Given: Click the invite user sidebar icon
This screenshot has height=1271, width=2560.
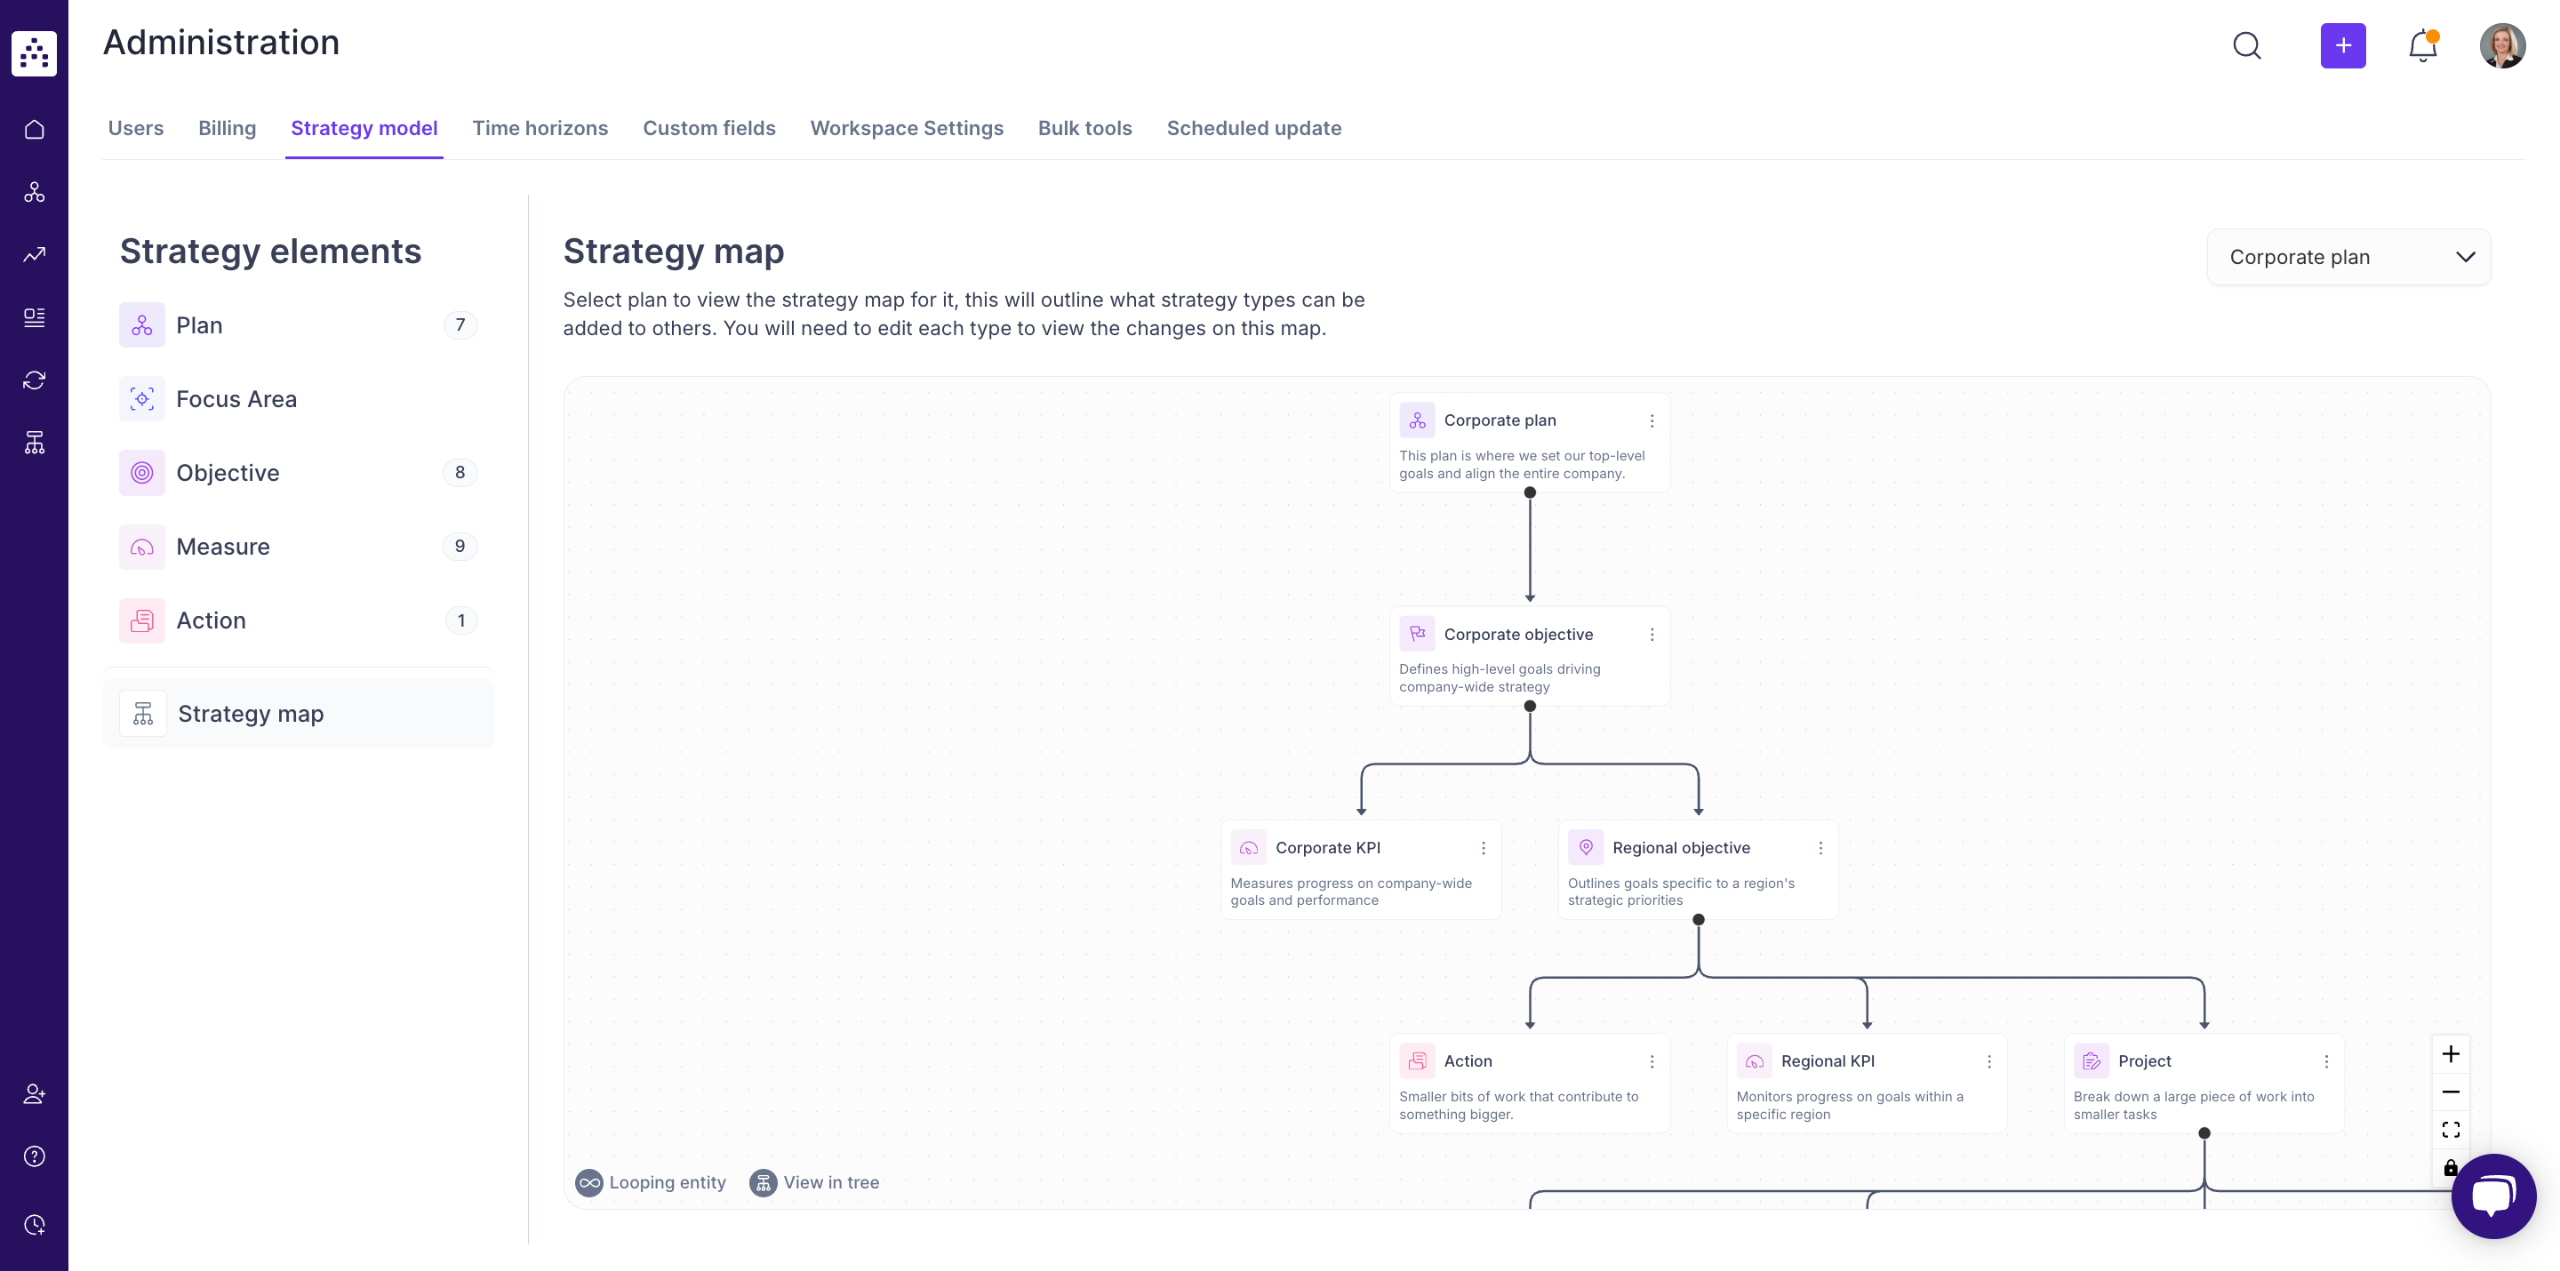Looking at the screenshot, I should [34, 1093].
